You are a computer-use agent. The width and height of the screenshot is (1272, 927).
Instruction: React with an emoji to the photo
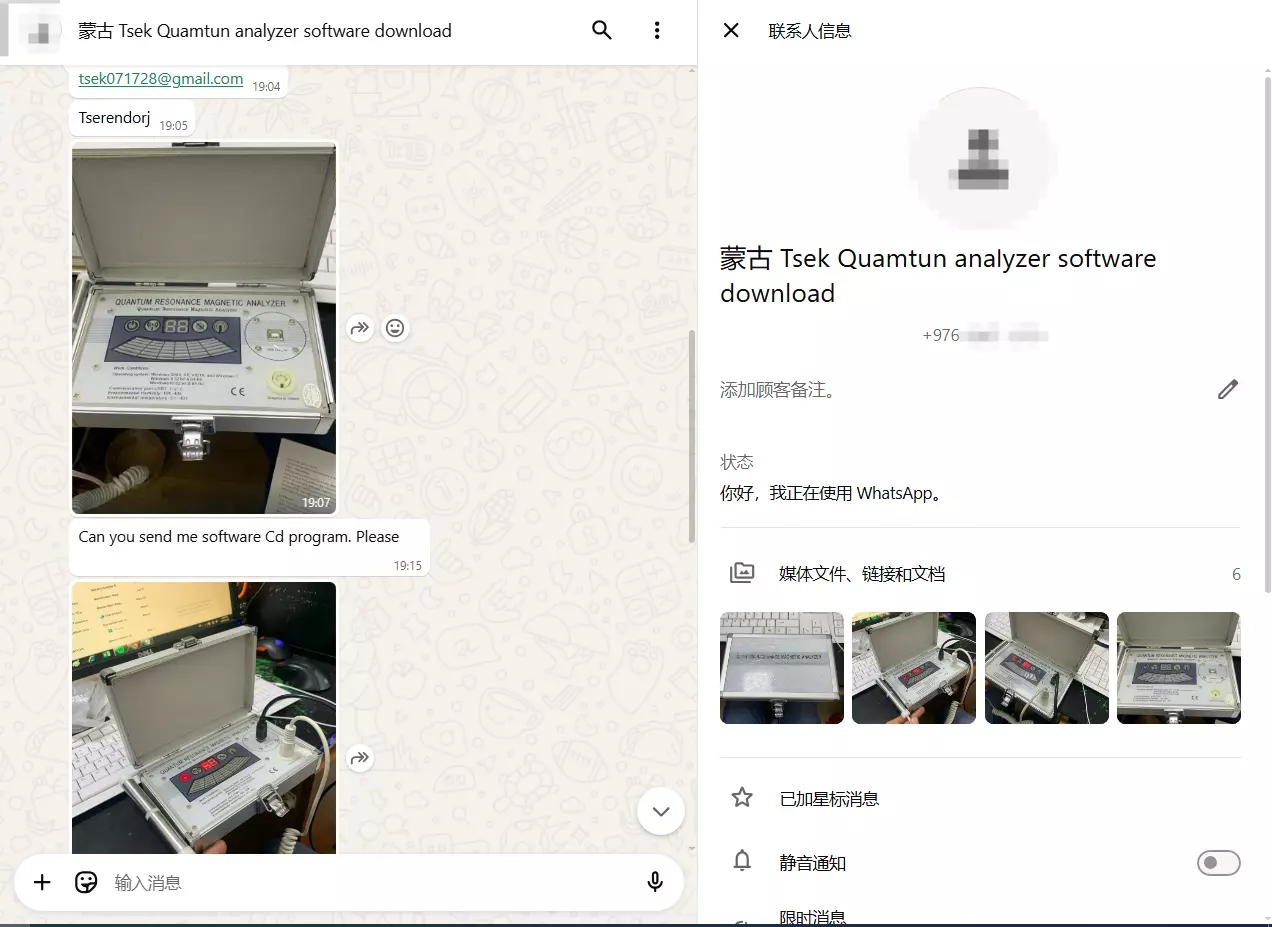tap(395, 327)
